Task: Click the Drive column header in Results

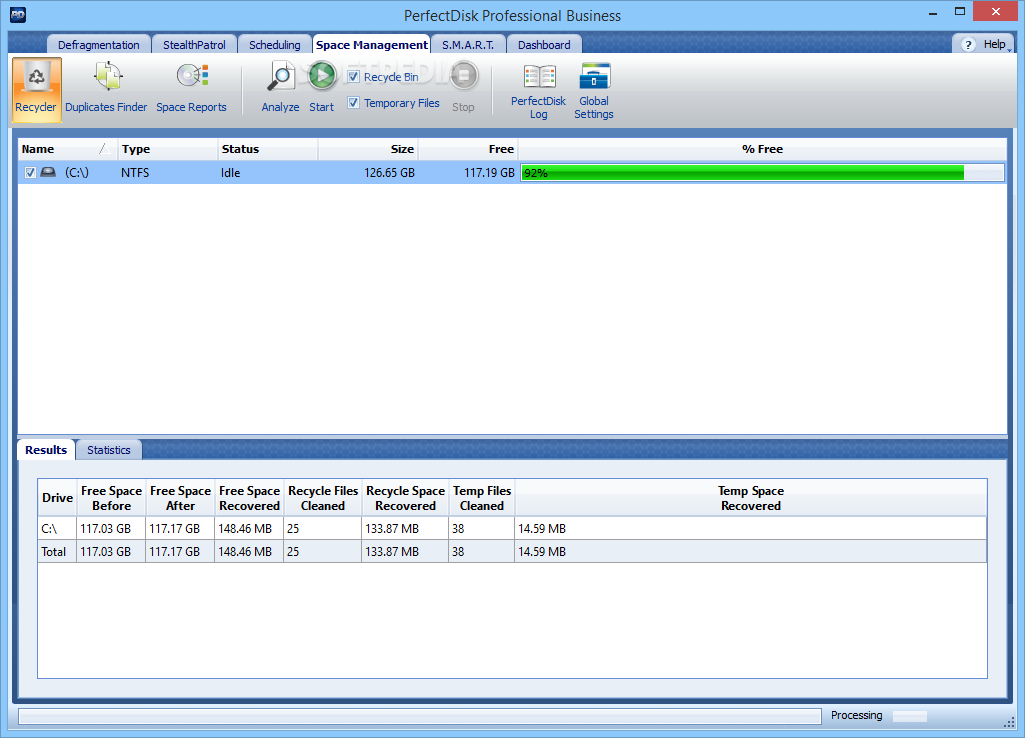Action: (x=58, y=497)
